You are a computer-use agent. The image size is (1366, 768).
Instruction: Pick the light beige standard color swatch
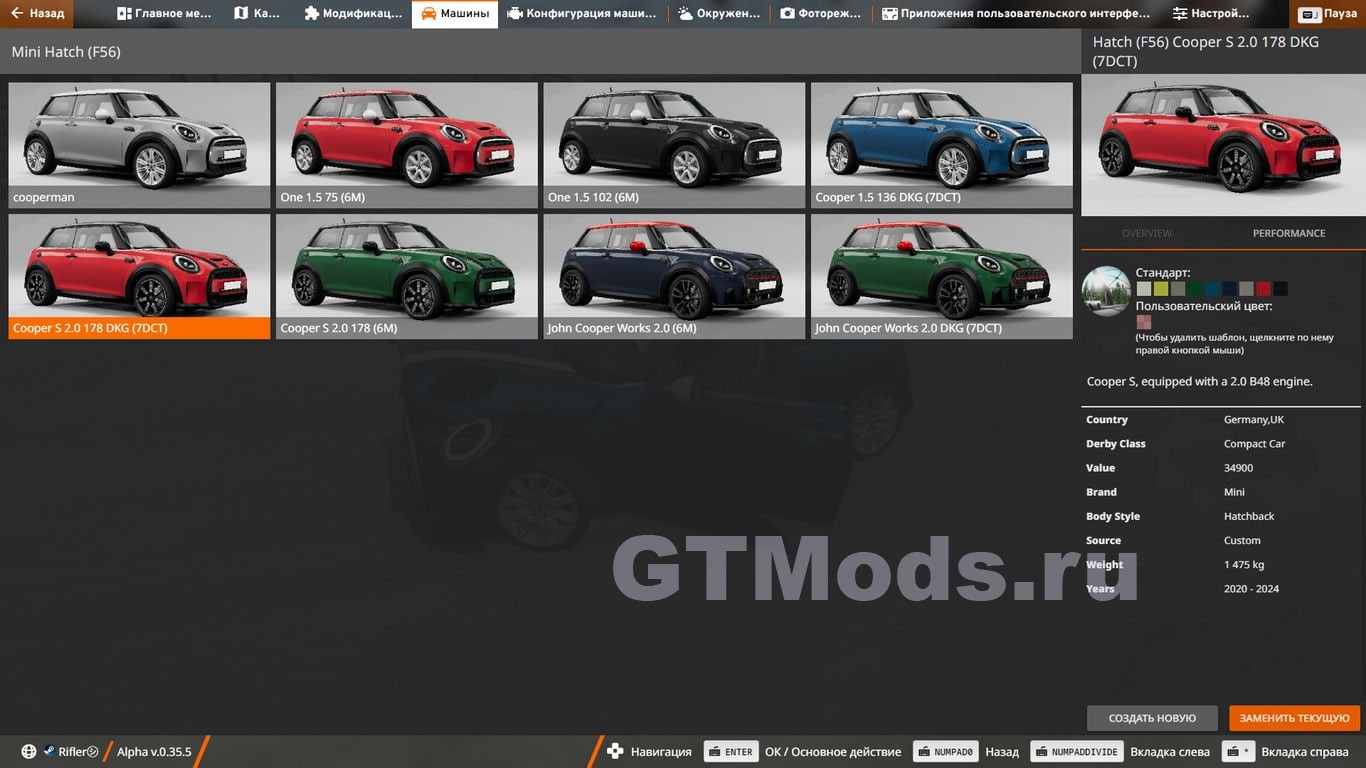1144,289
